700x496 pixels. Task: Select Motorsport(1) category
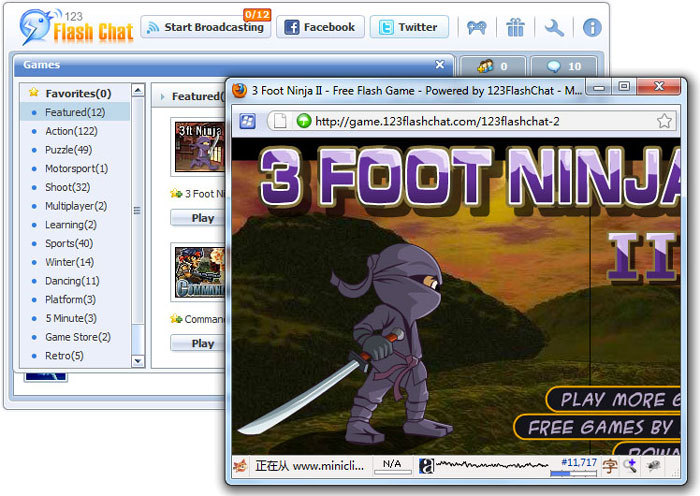[x=75, y=168]
